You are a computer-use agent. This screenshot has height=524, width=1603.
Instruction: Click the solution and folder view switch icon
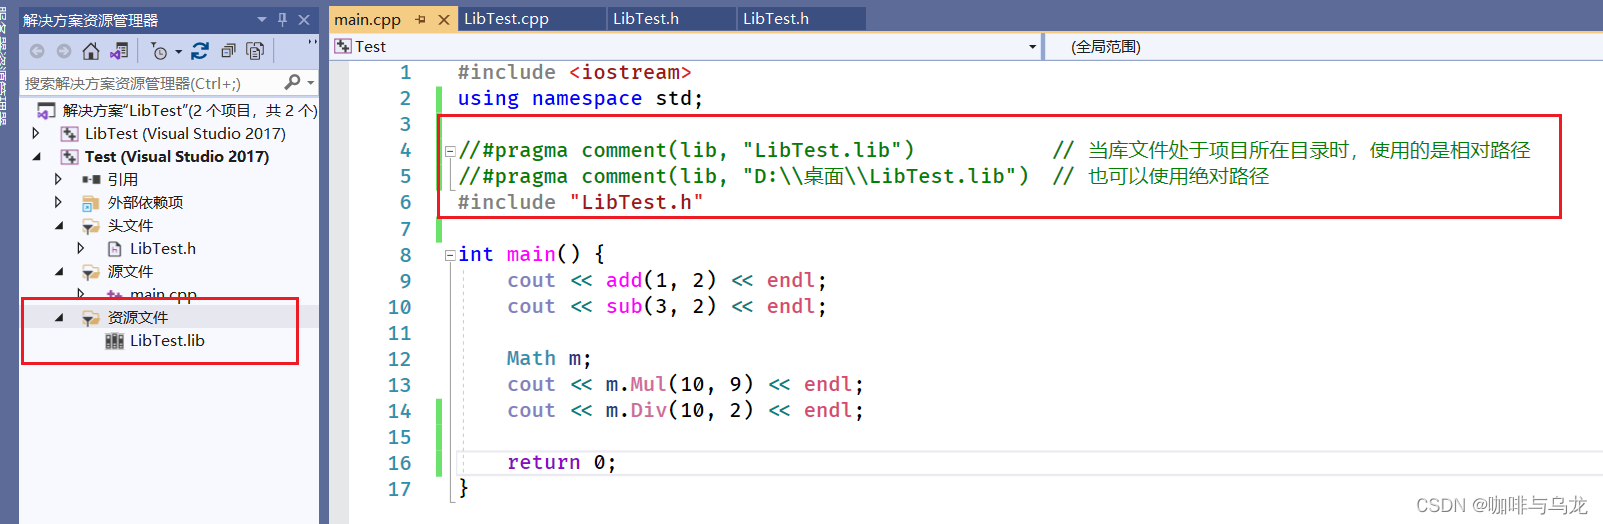coord(119,51)
